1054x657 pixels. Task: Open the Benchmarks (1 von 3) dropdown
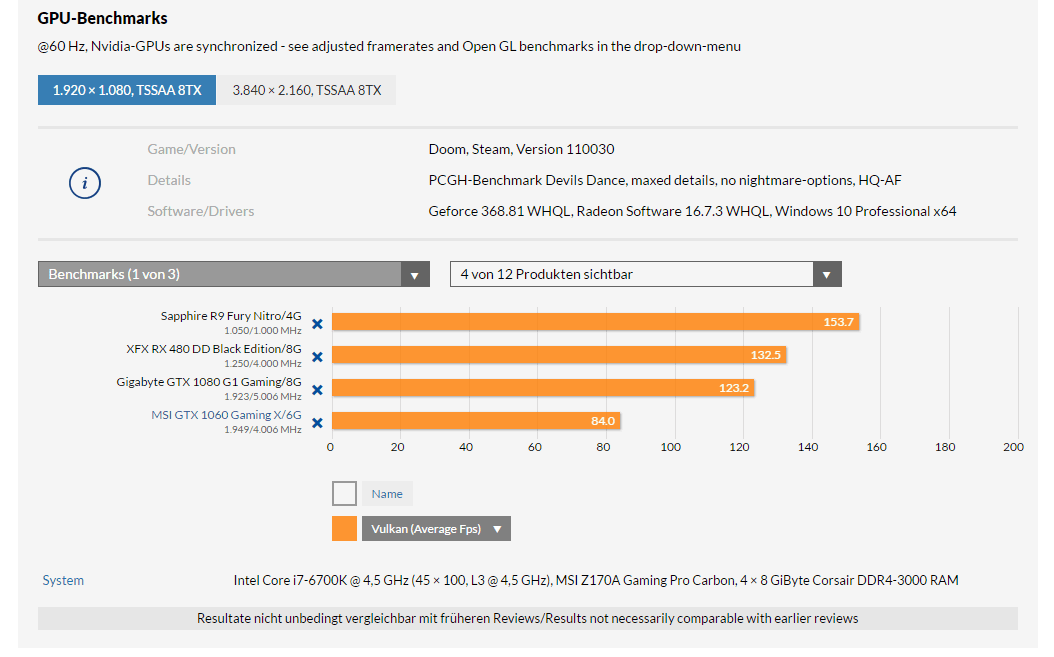pyautogui.click(x=233, y=274)
